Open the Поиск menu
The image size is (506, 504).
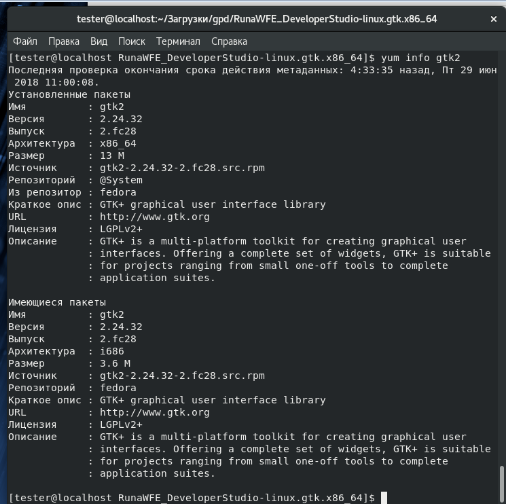click(132, 41)
